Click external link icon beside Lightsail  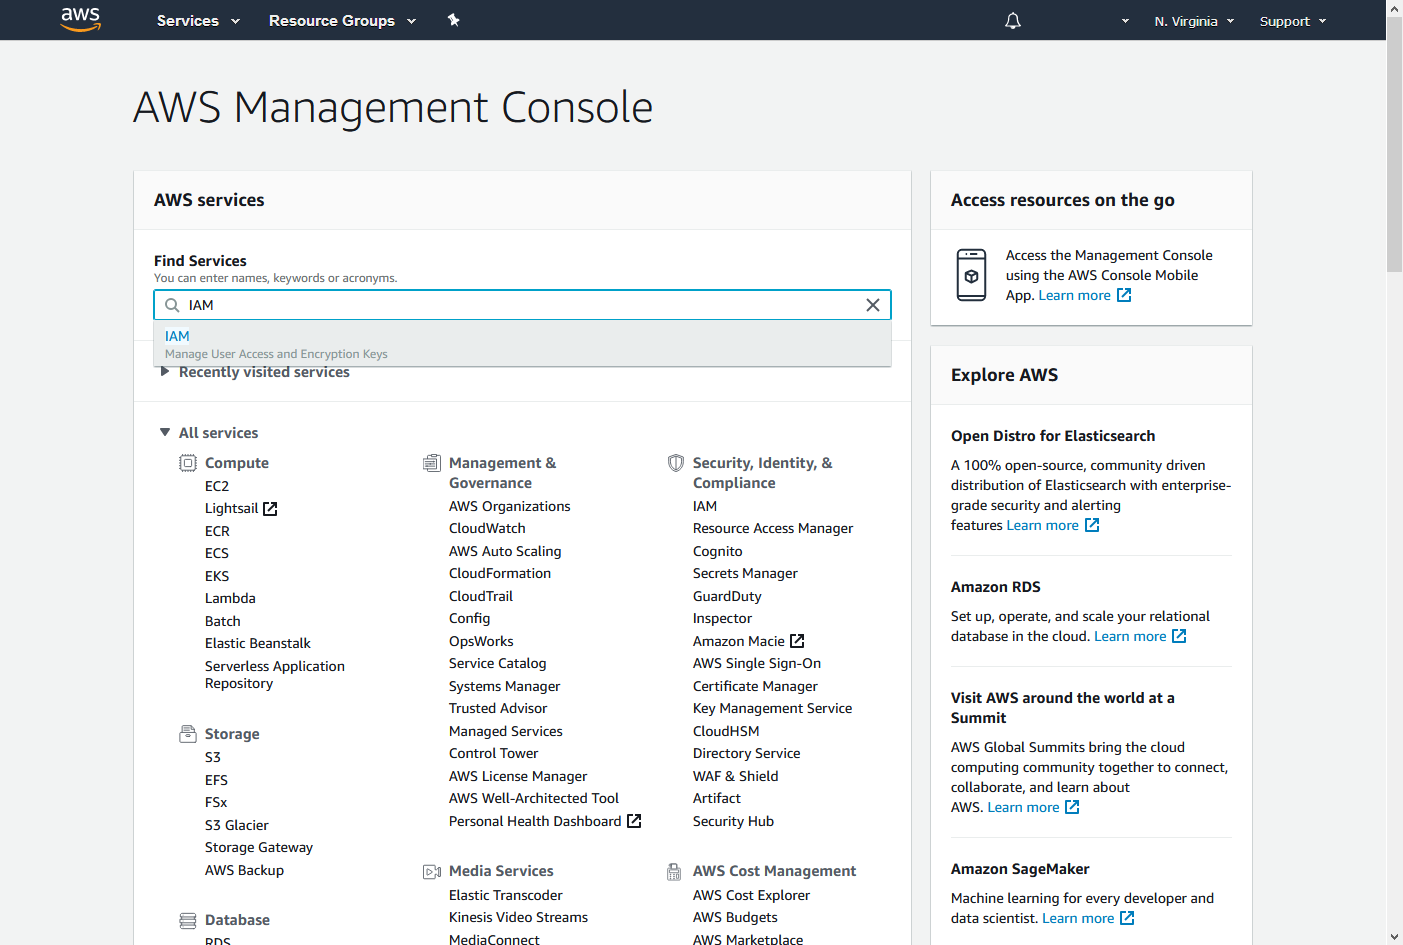(x=270, y=509)
